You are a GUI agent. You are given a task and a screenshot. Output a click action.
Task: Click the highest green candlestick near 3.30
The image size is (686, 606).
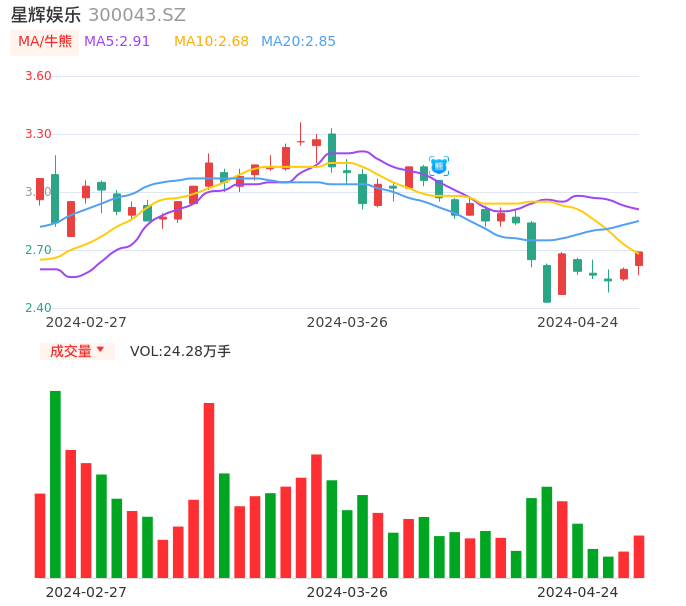332,150
